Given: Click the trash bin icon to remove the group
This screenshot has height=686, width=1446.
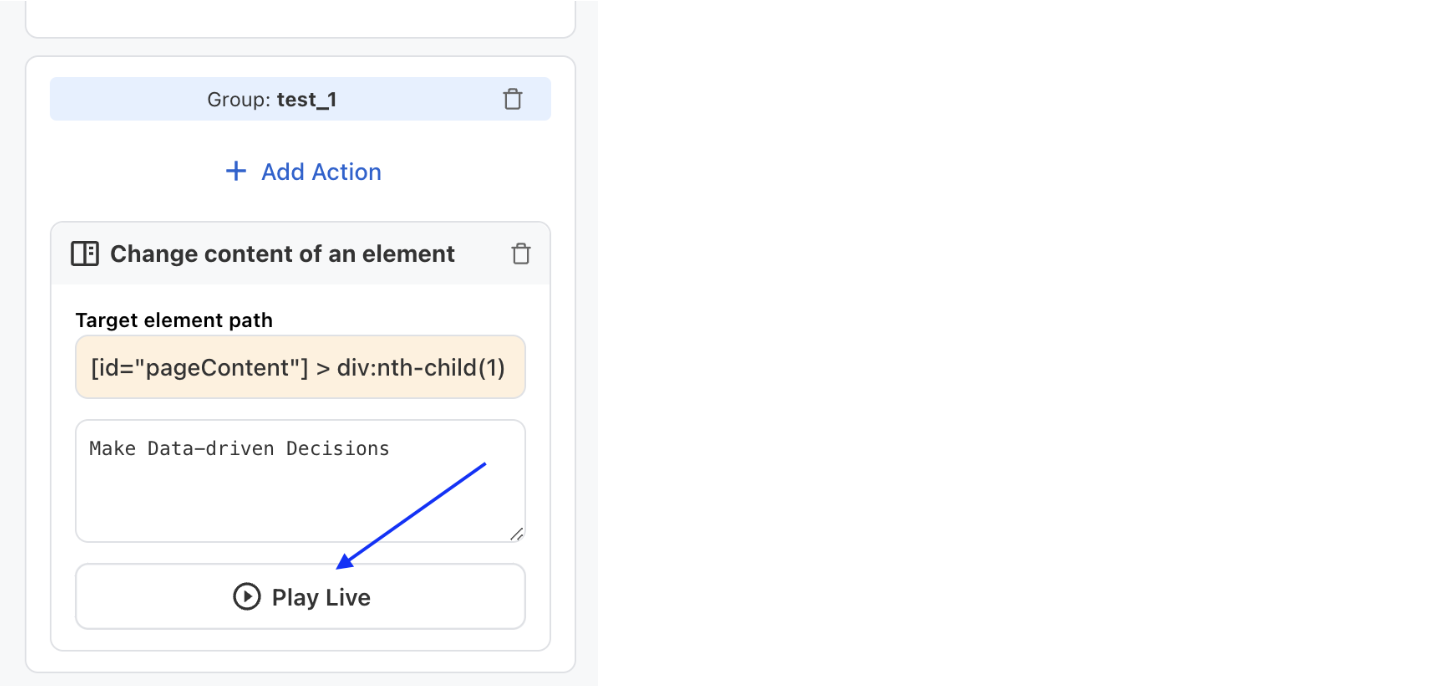Looking at the screenshot, I should (513, 99).
